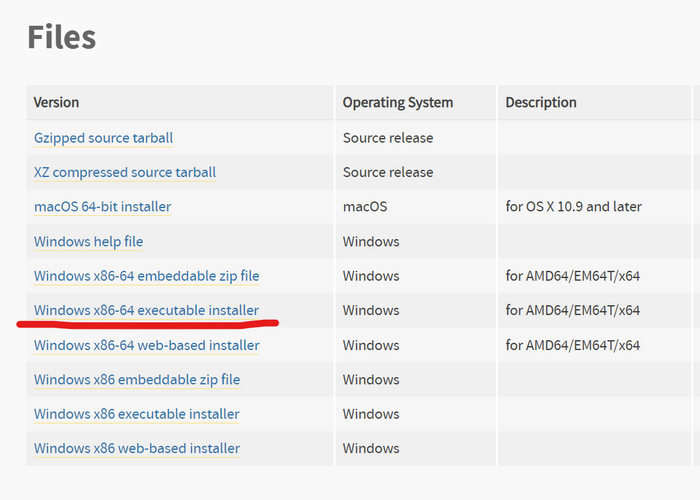Select Windows x86-64 web-based installer link
The width and height of the screenshot is (700, 500).
[x=146, y=345]
